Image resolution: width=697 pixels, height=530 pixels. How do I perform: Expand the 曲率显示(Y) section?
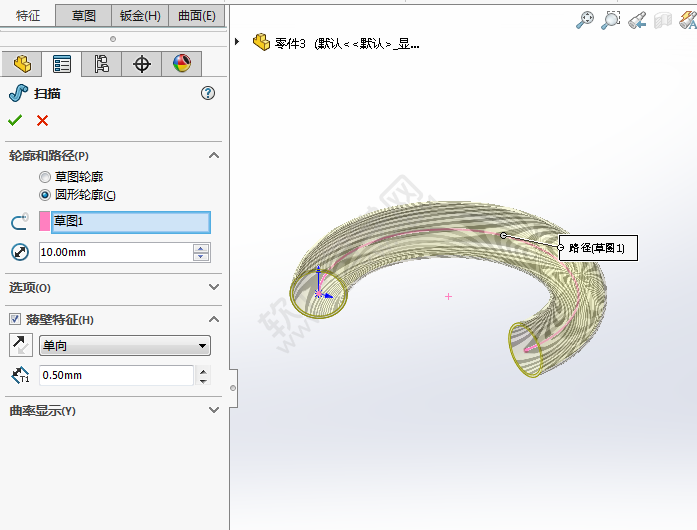point(214,410)
